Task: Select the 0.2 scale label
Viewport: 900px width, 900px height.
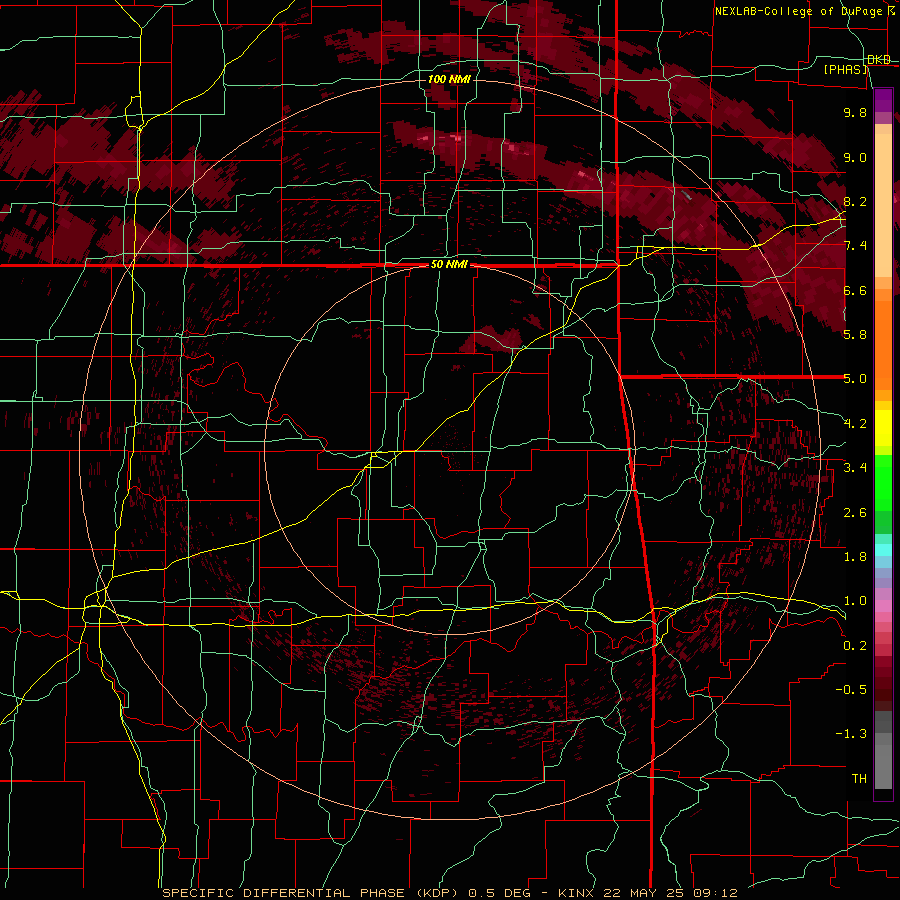Action: point(855,646)
